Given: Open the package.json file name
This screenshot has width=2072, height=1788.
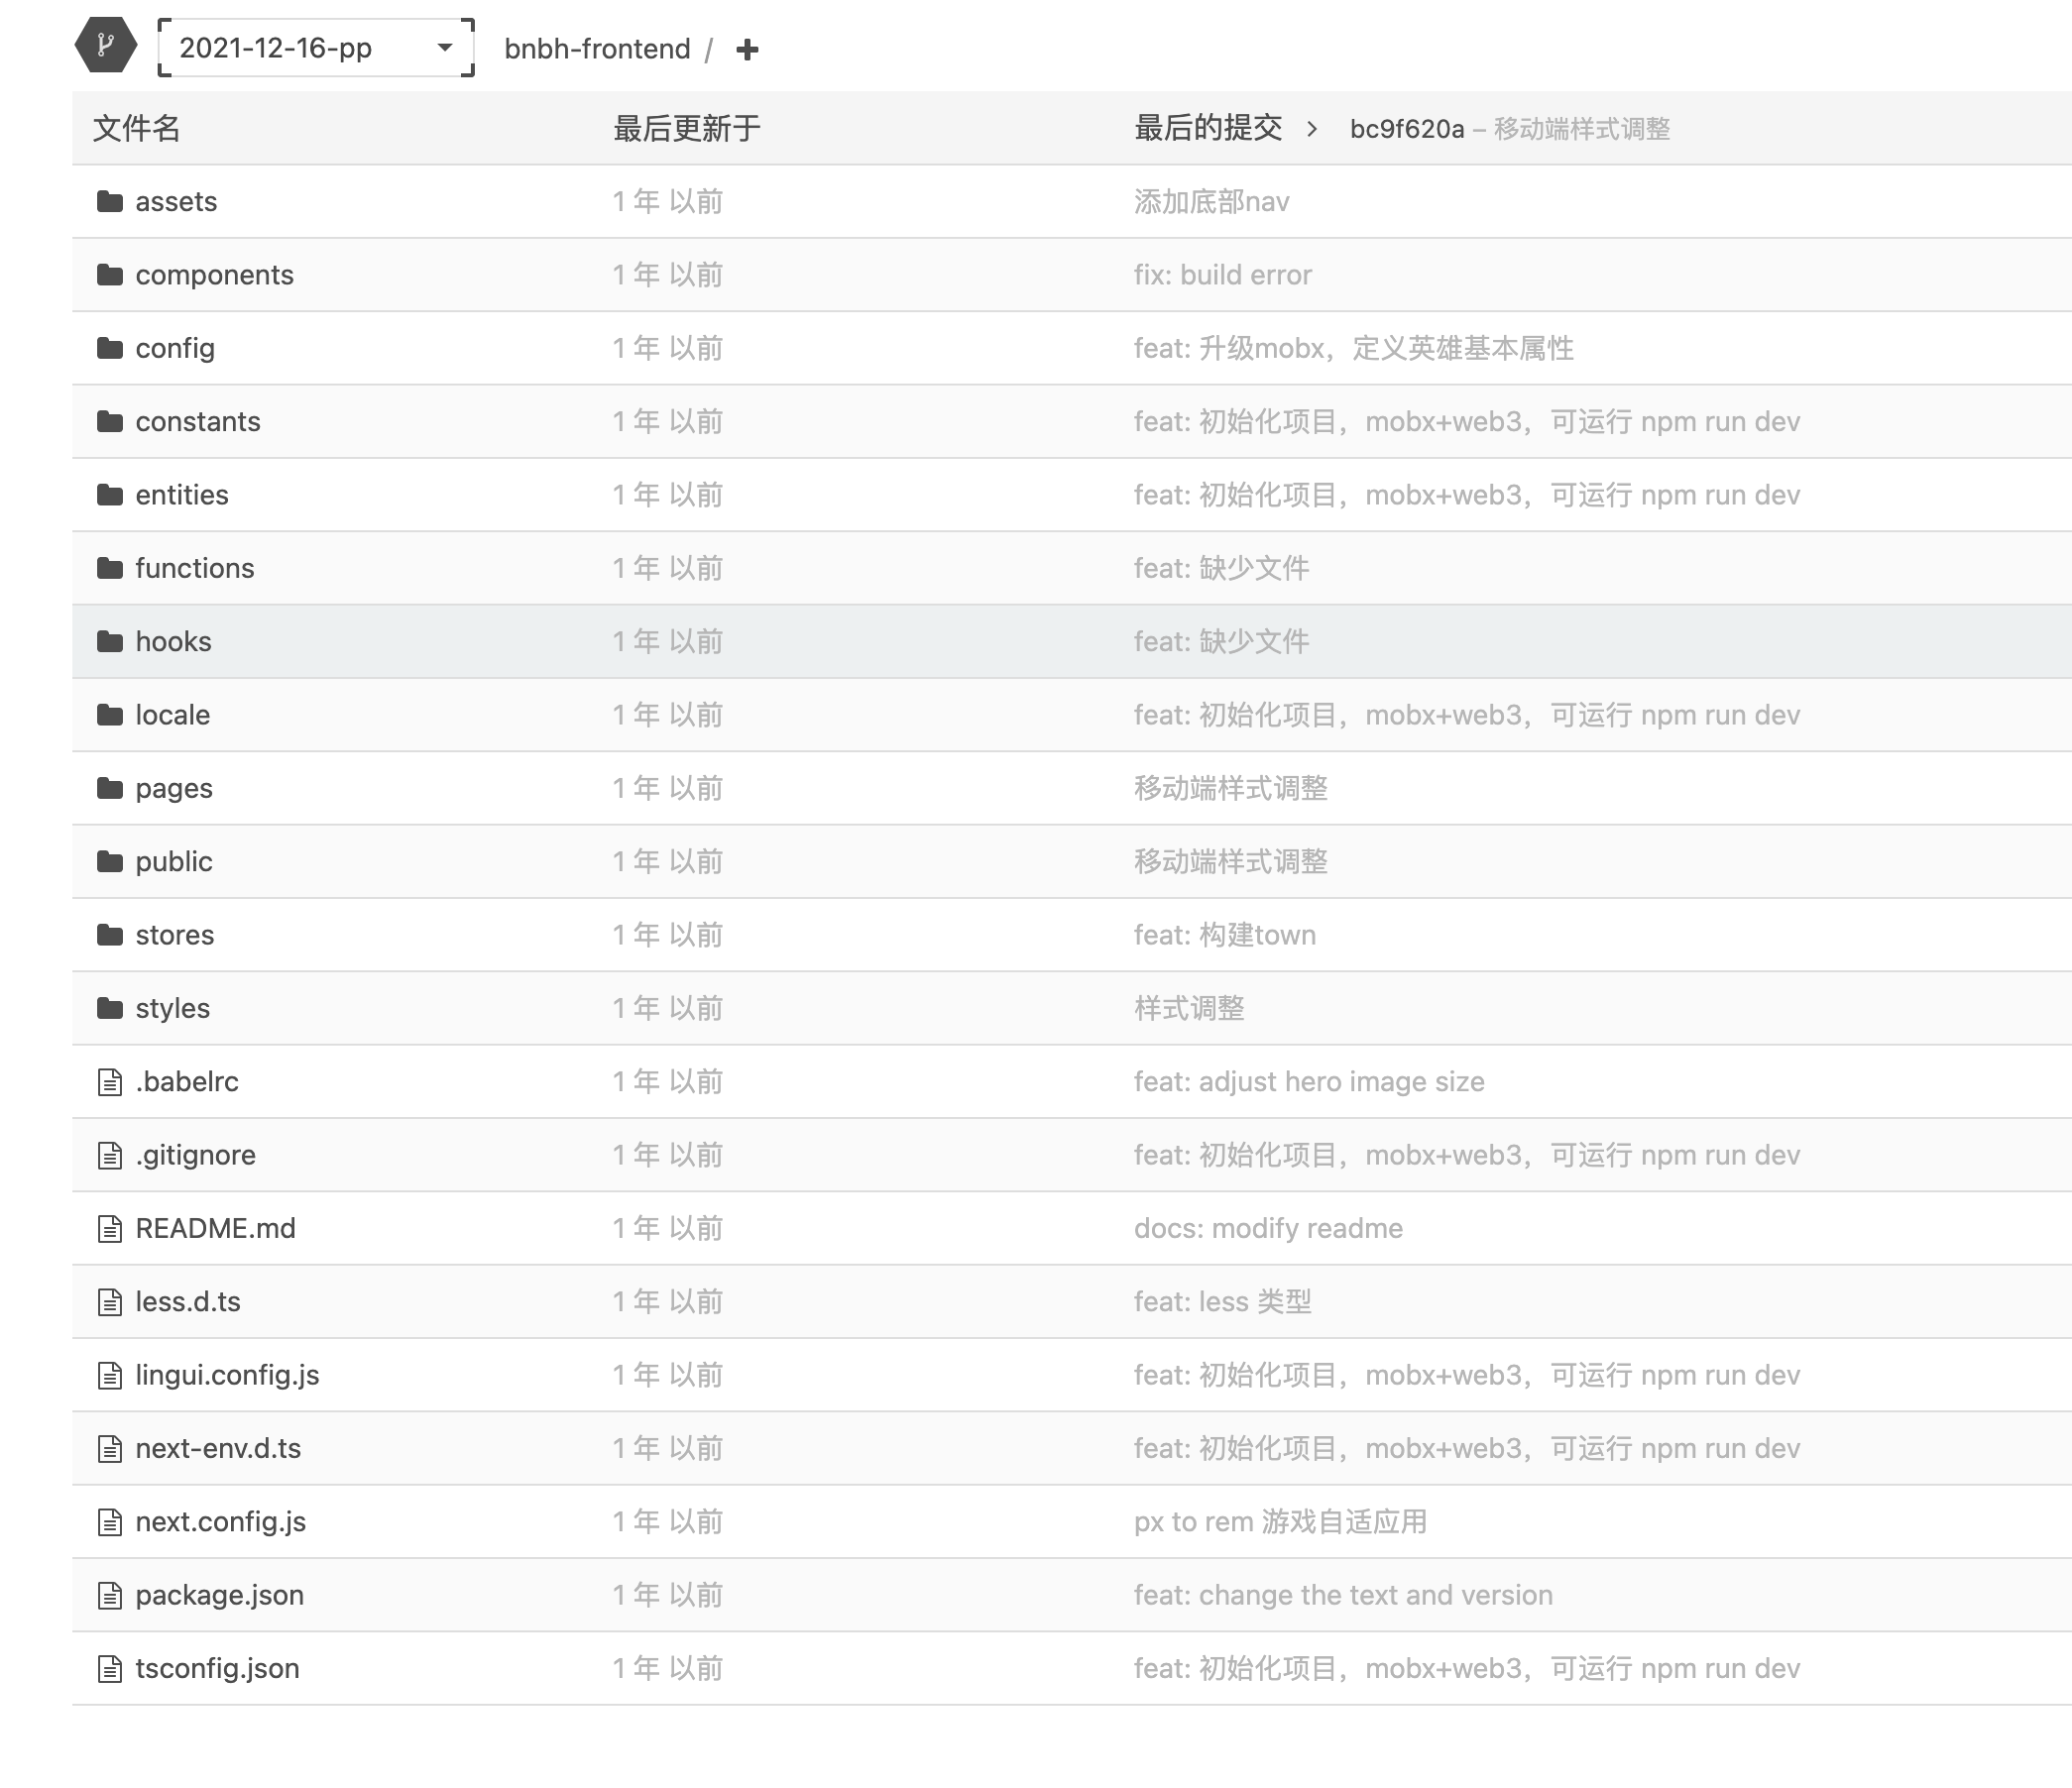Looking at the screenshot, I should coord(220,1595).
